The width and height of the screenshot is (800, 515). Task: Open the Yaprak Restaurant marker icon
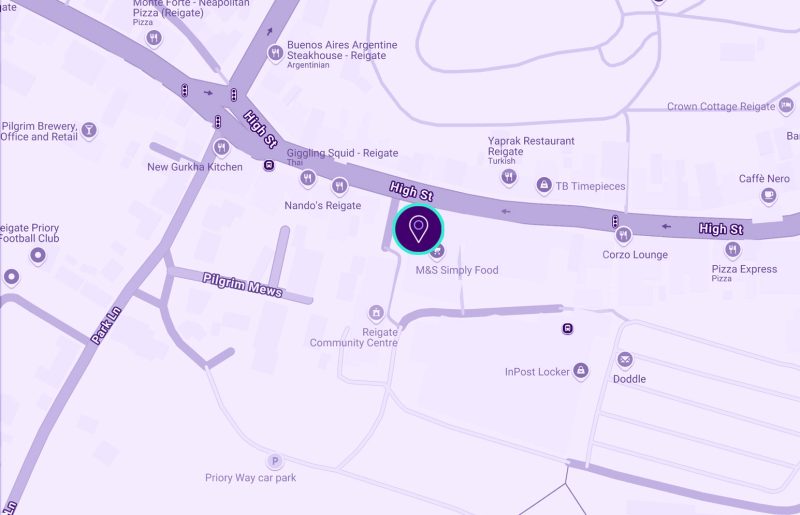click(509, 177)
